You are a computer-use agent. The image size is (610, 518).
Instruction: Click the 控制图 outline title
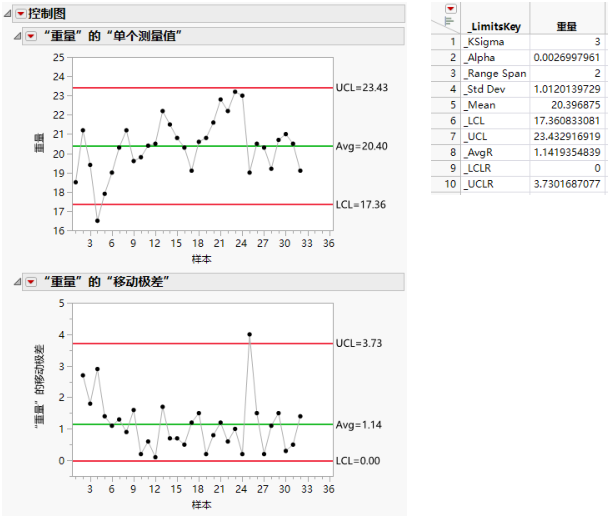(47, 14)
